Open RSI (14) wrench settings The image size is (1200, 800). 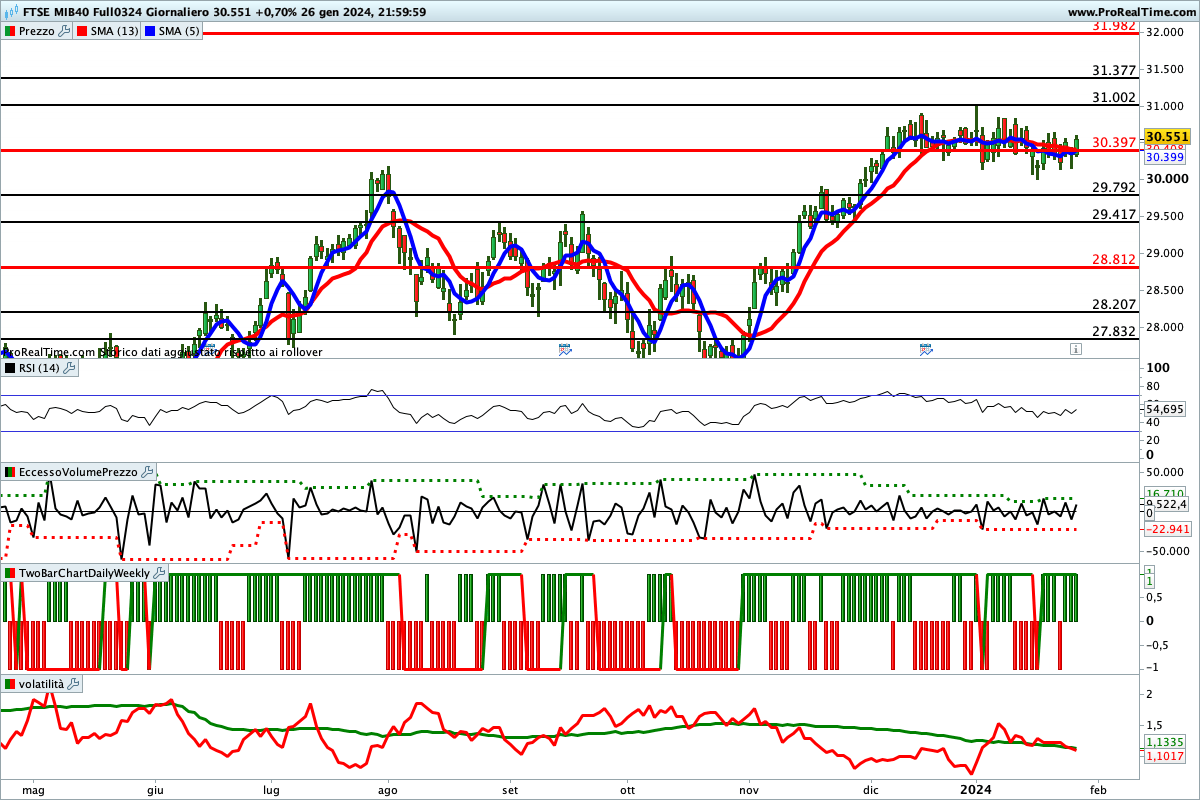(69, 368)
